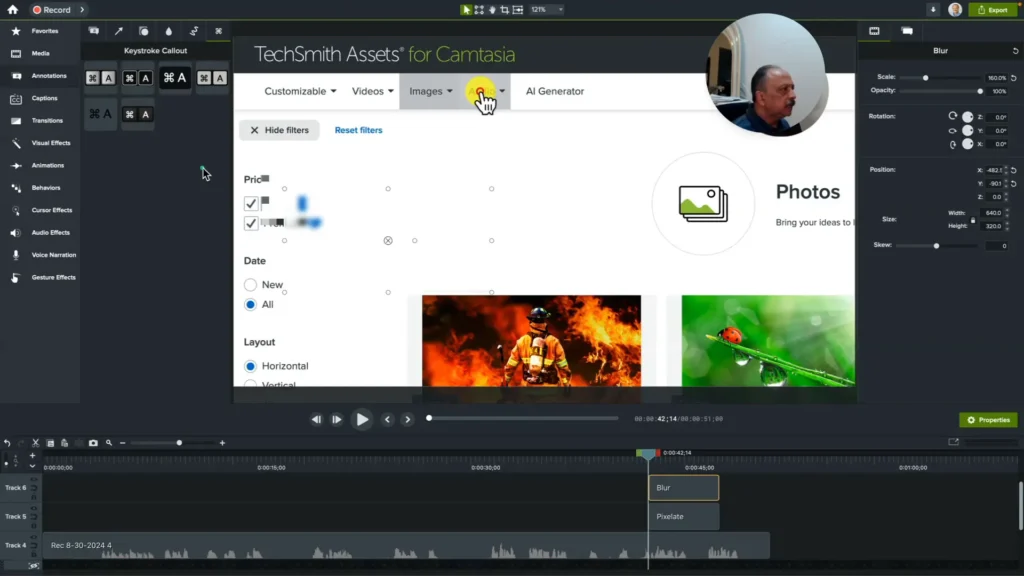This screenshot has height=576, width=1024.
Task: Capture frame with the camera snapshot icon
Action: coord(93,443)
